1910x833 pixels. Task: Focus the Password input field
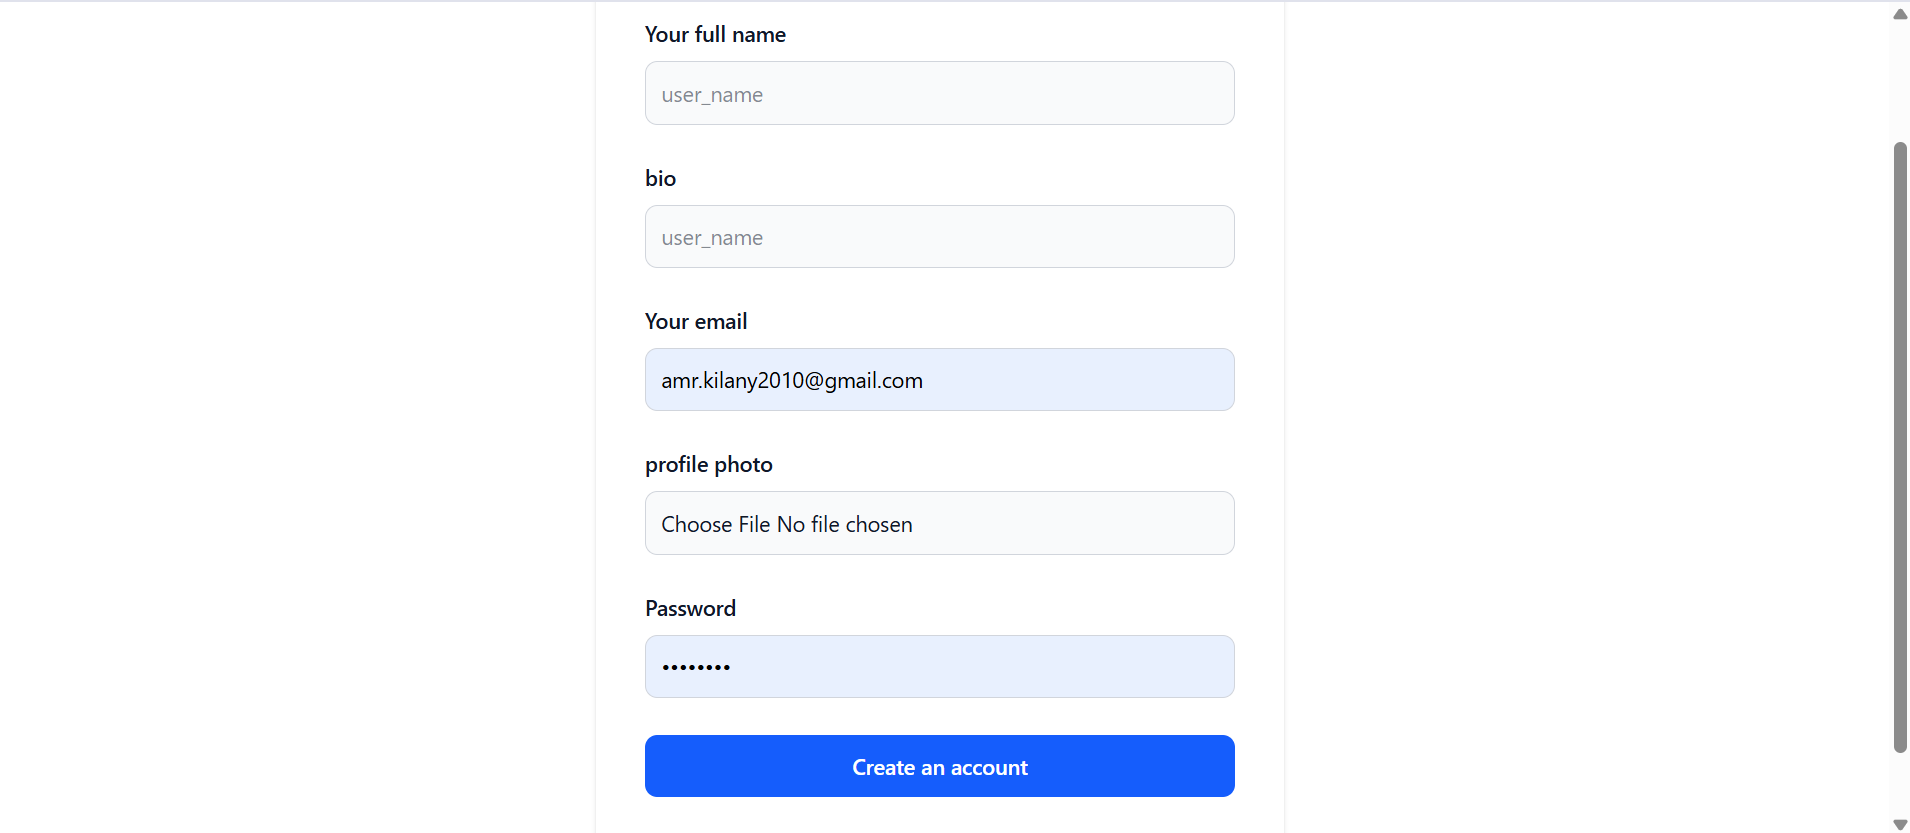[x=939, y=667]
